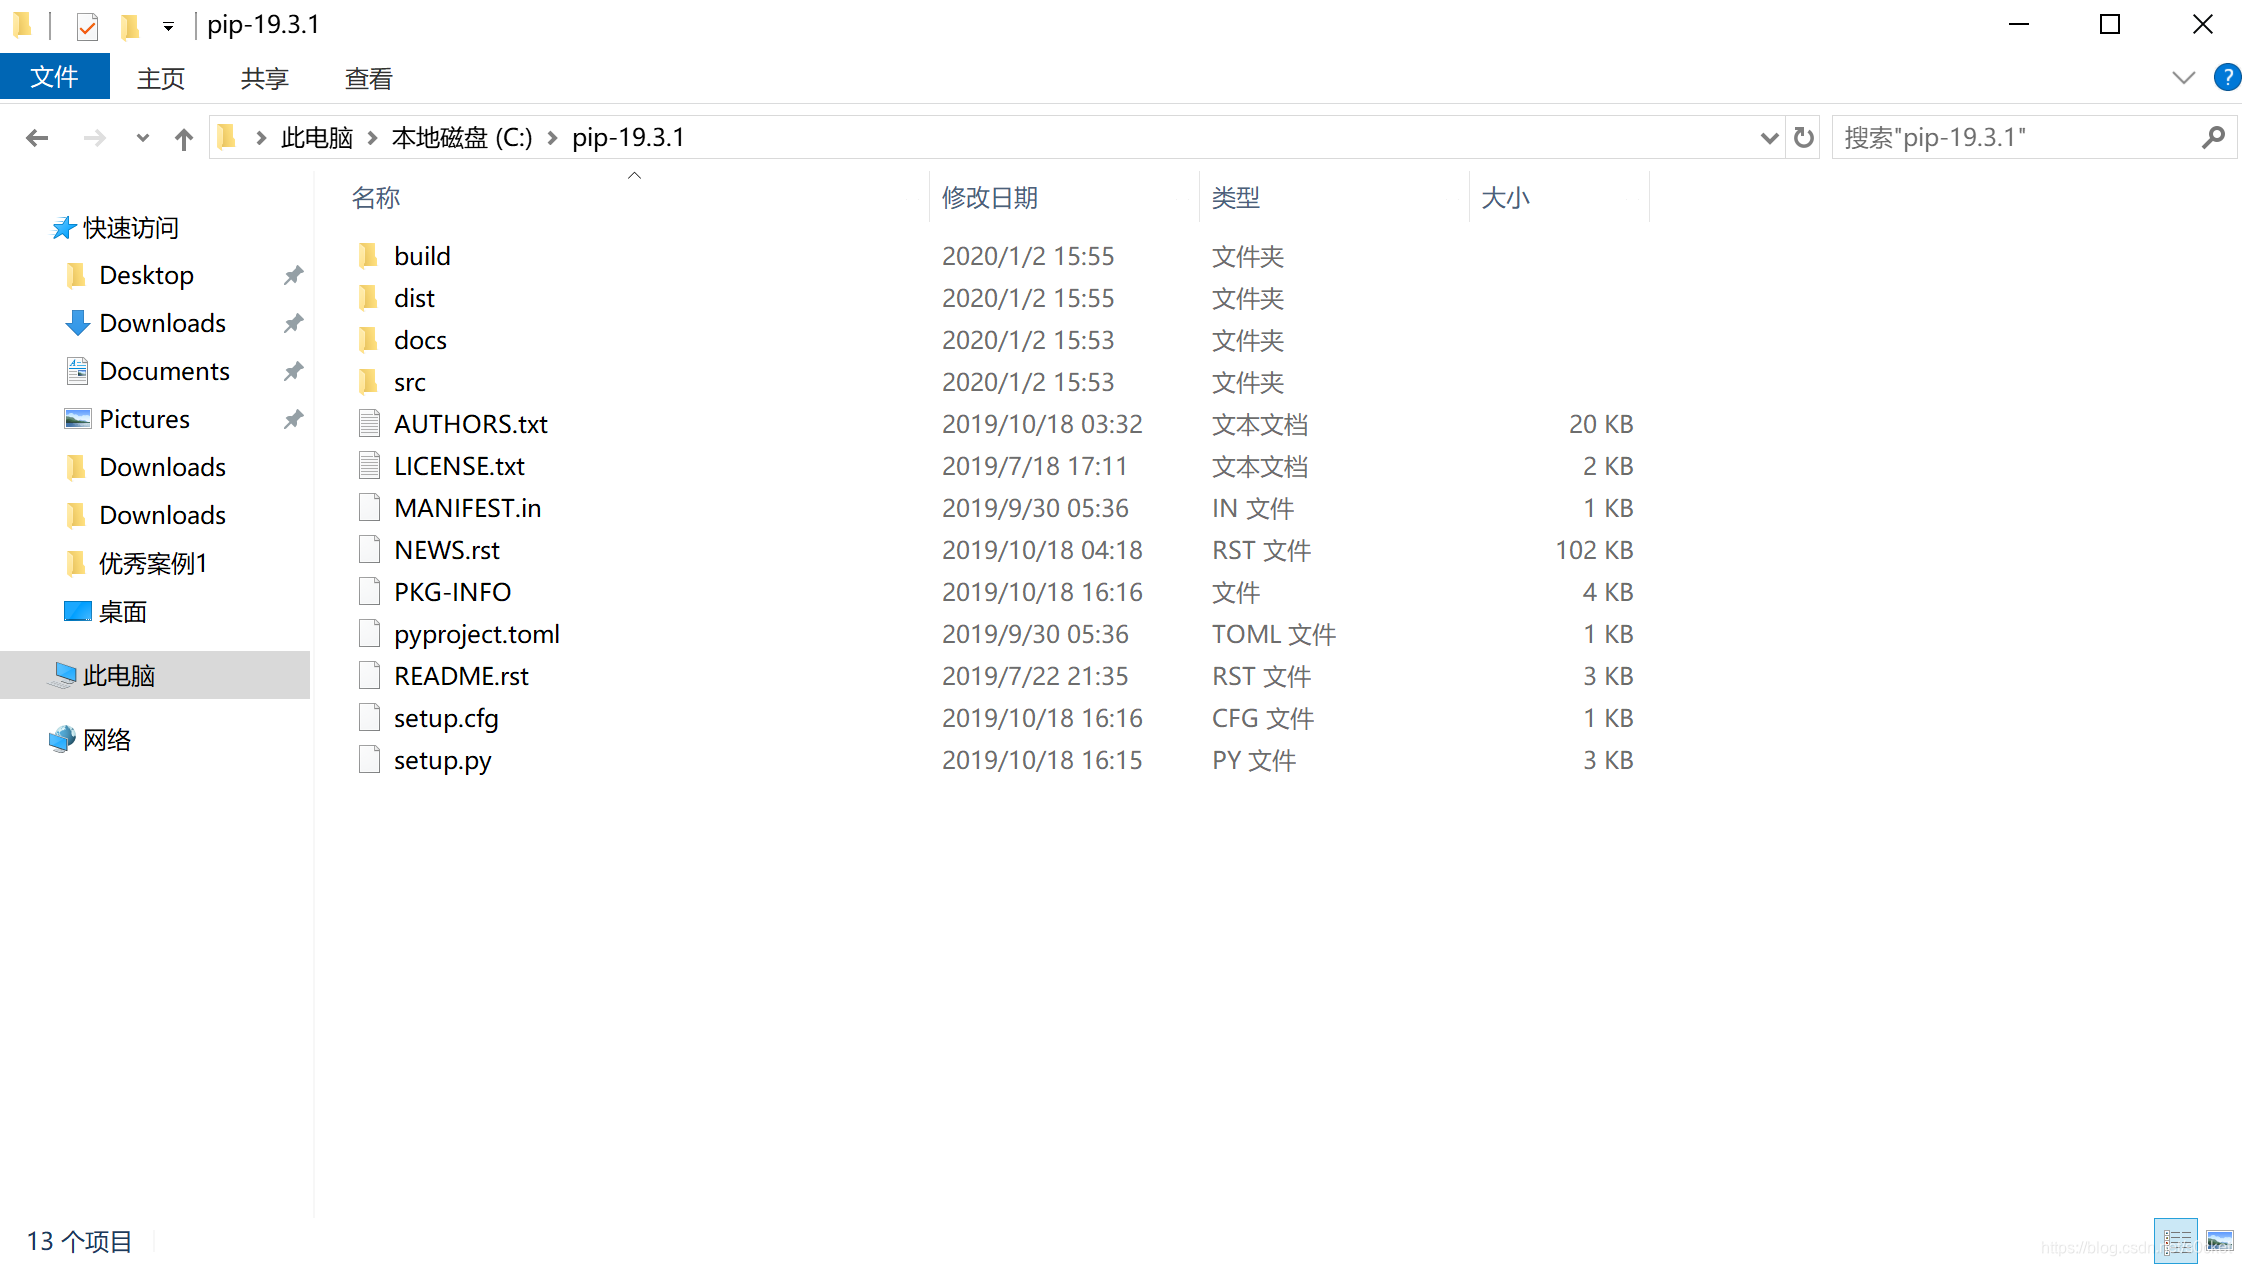Viewport: 2242px width, 1266px height.
Task: Click pip-19.3.1 breadcrumb segment
Action: 628,137
